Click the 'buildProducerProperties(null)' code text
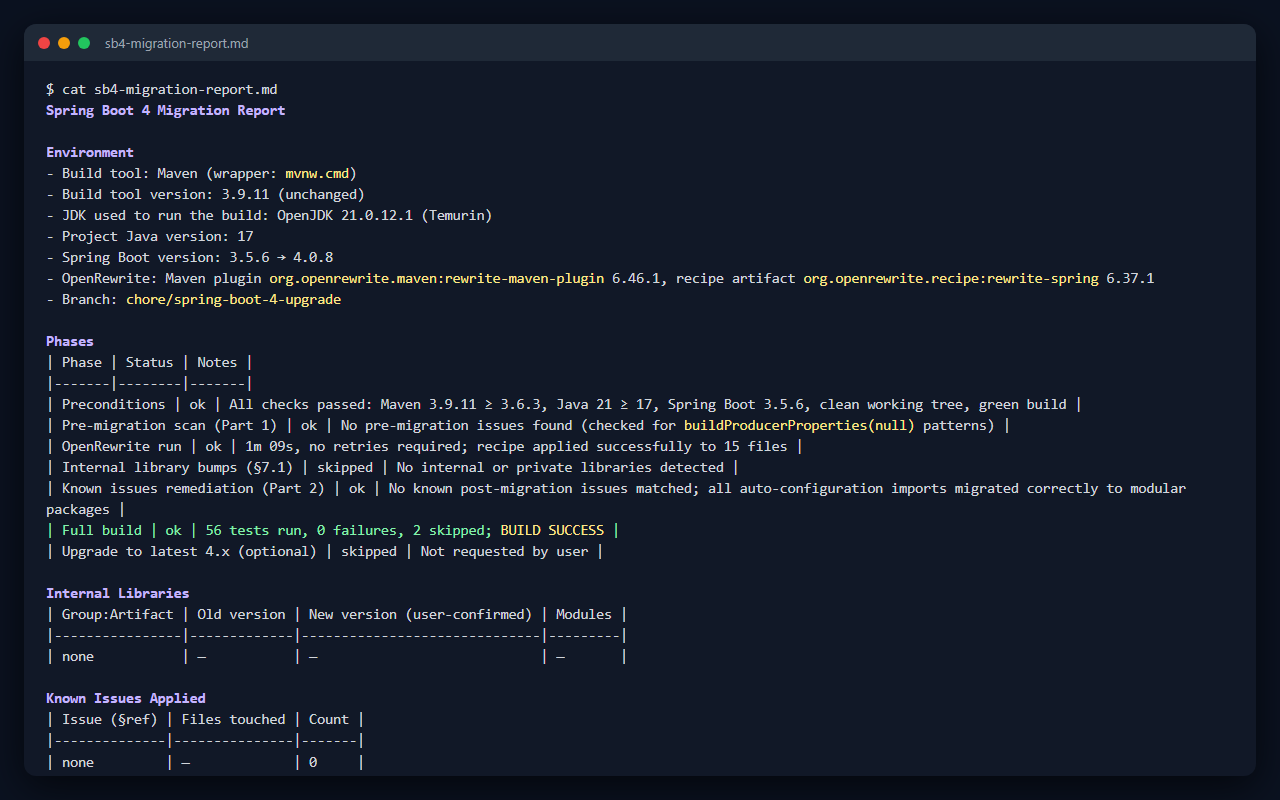 tap(799, 425)
